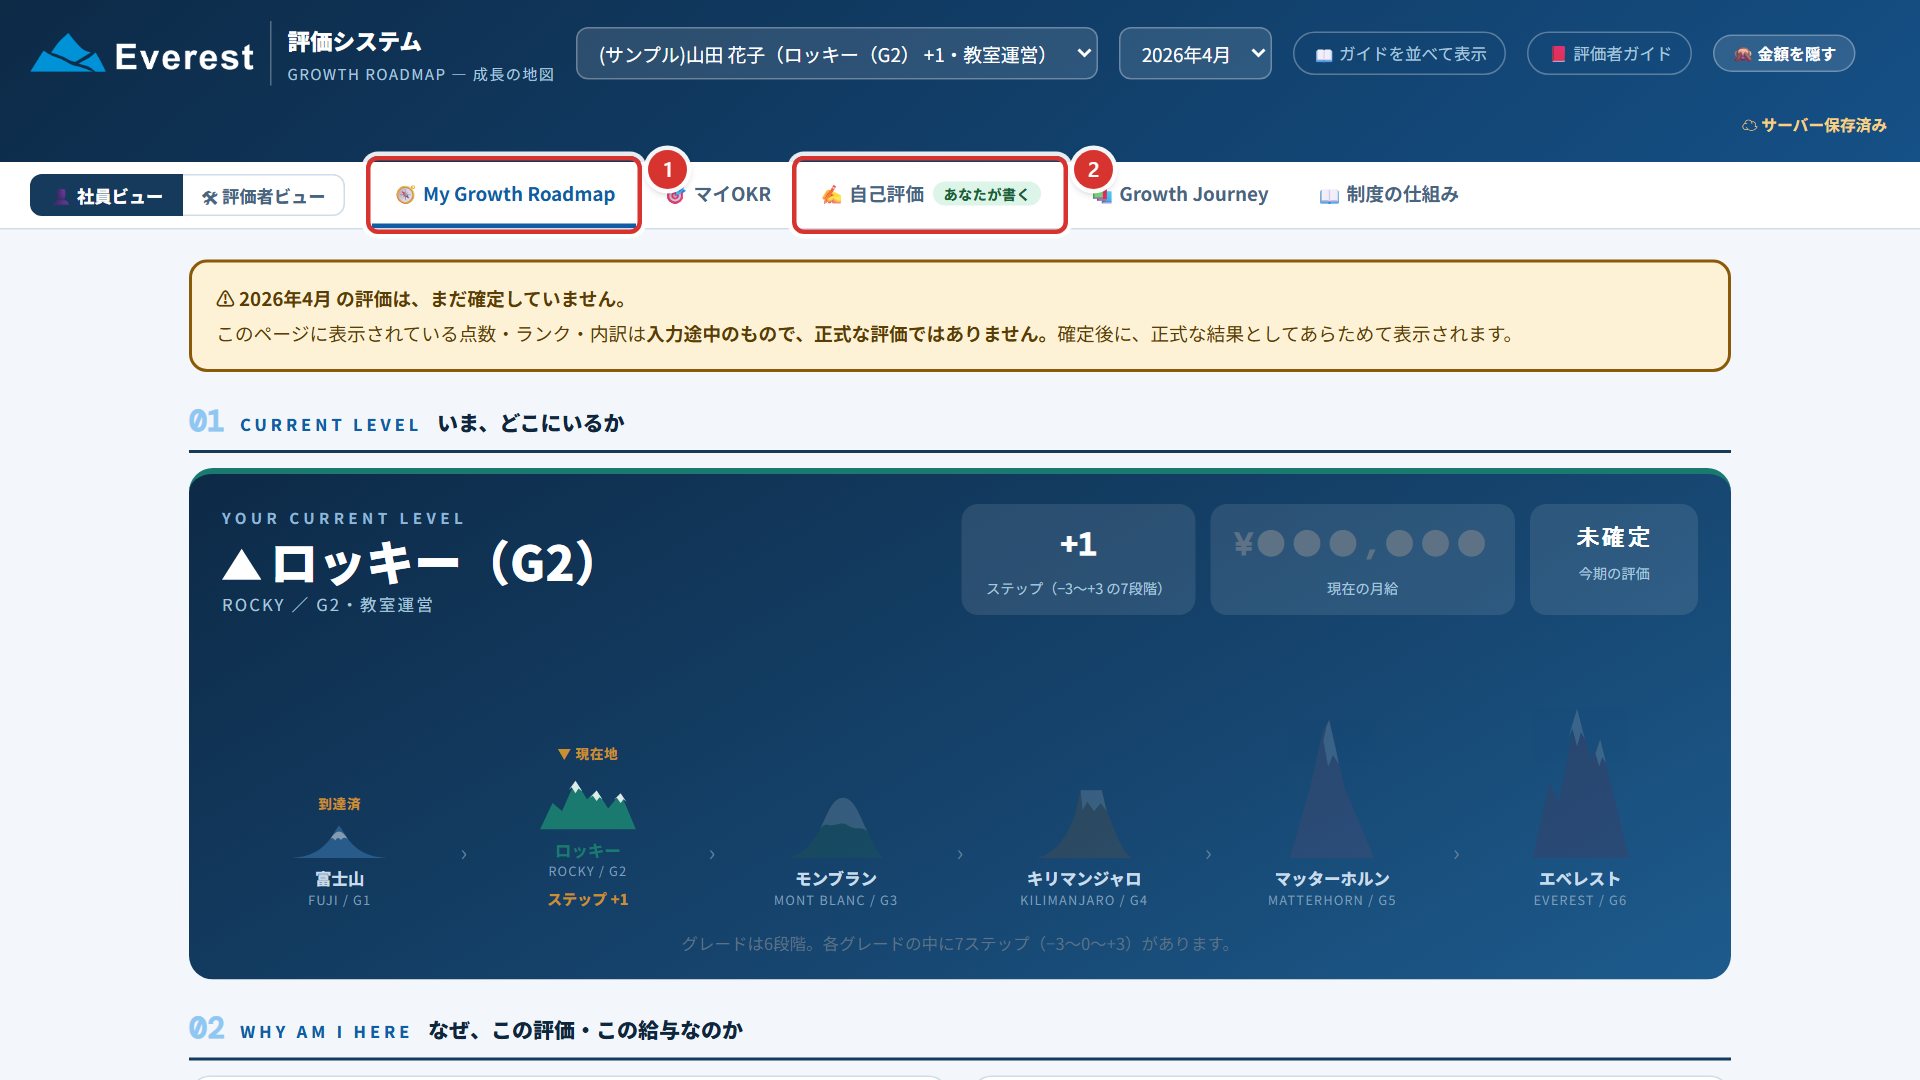Click the ▼ 現在地 marker
1920x1080 pixels.
coord(588,754)
